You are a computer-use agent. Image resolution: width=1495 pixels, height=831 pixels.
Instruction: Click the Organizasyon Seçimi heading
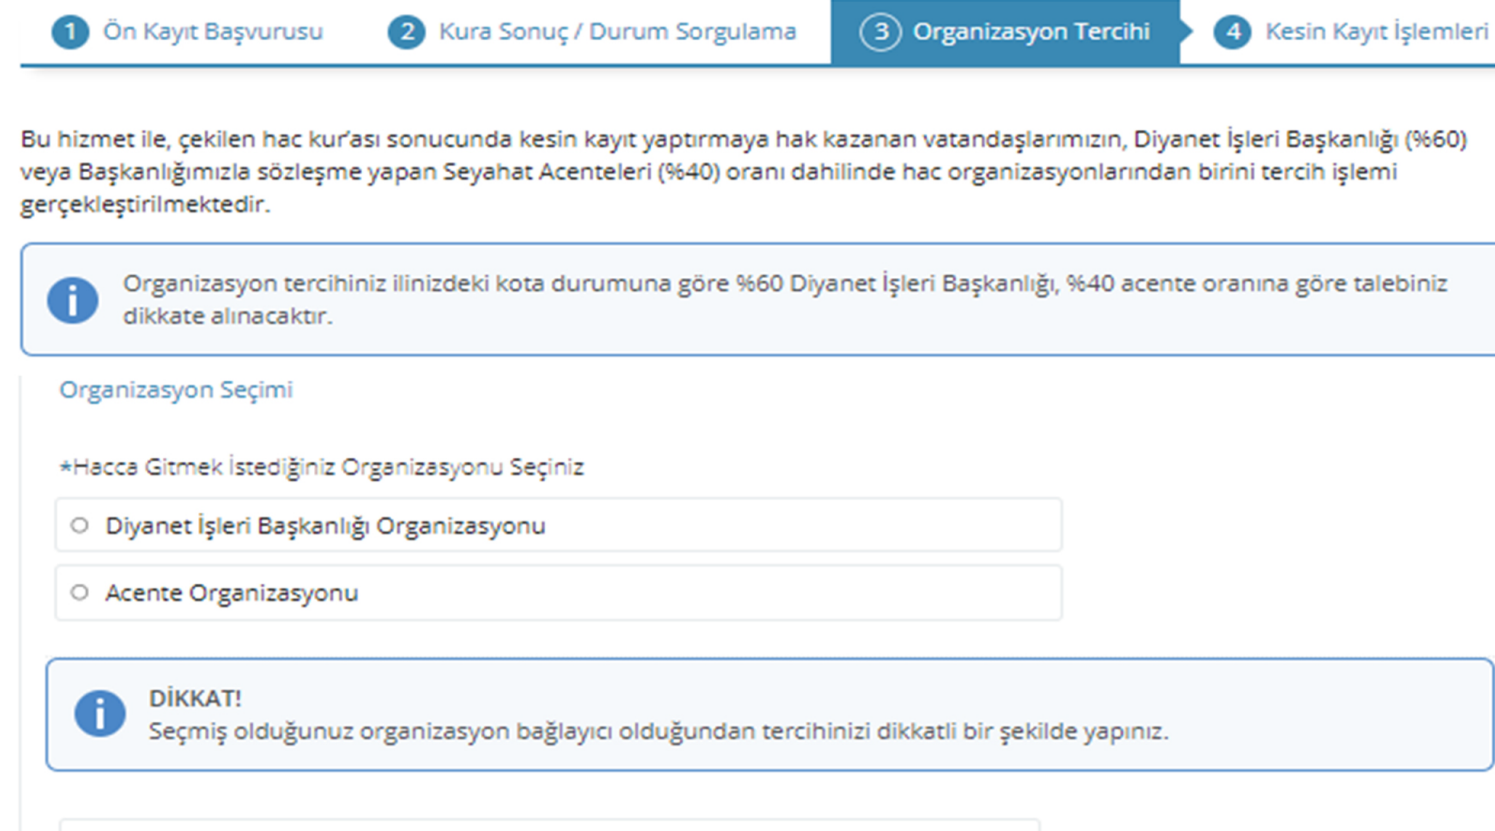pyautogui.click(x=175, y=390)
